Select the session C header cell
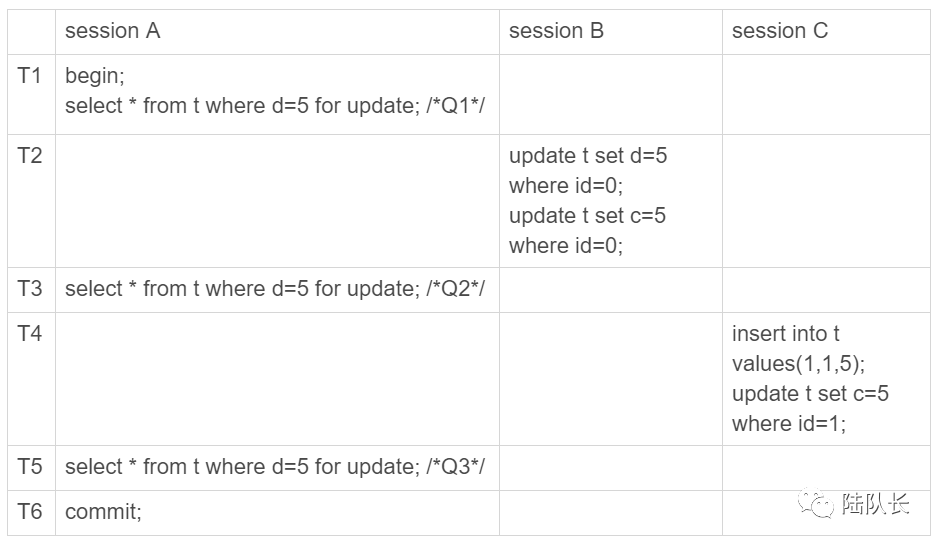 tap(826, 32)
